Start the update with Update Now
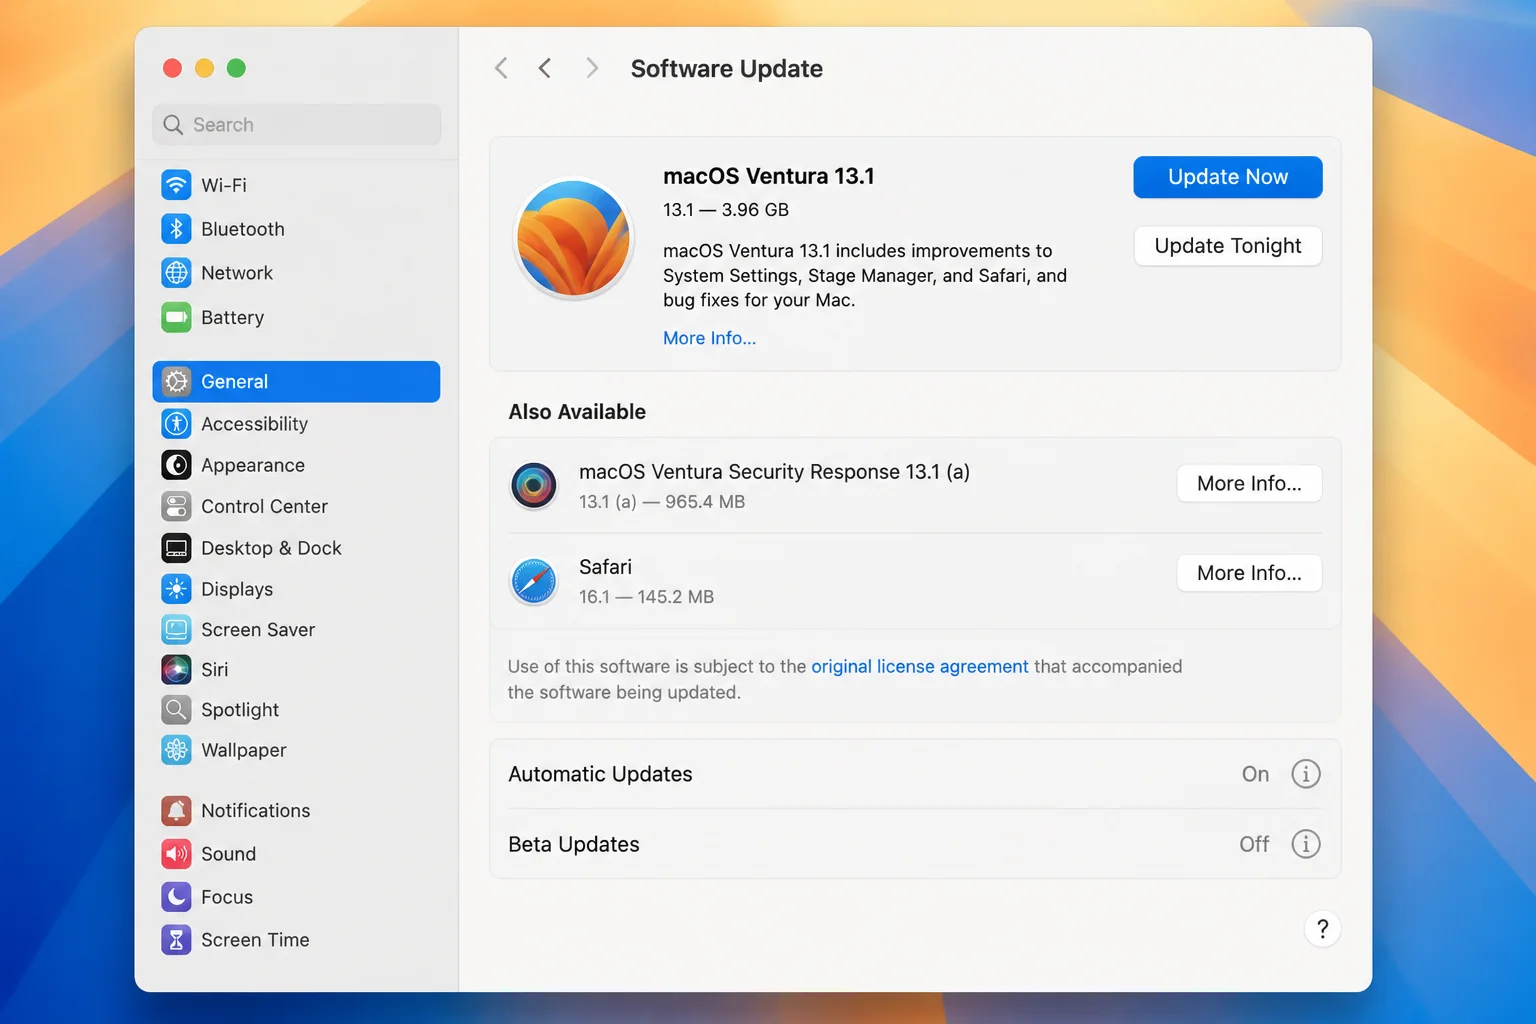The height and width of the screenshot is (1024, 1536). [1228, 177]
